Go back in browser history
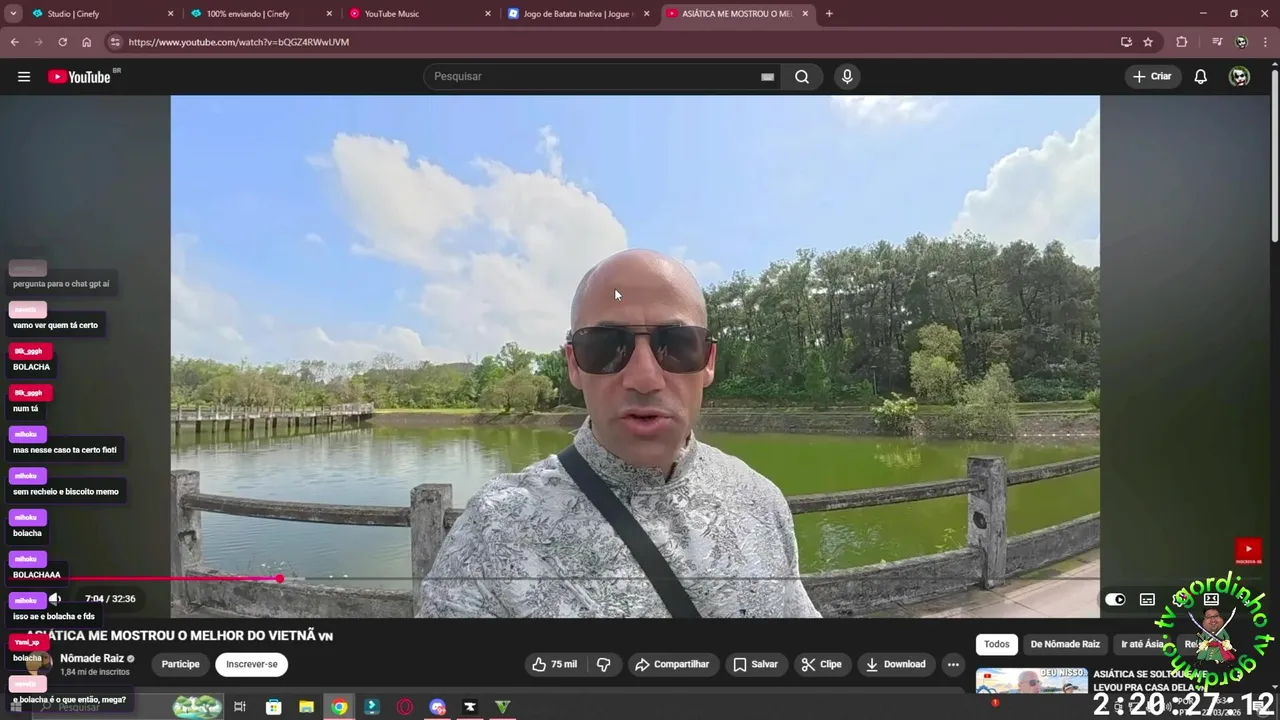This screenshot has width=1280, height=720. click(x=15, y=42)
